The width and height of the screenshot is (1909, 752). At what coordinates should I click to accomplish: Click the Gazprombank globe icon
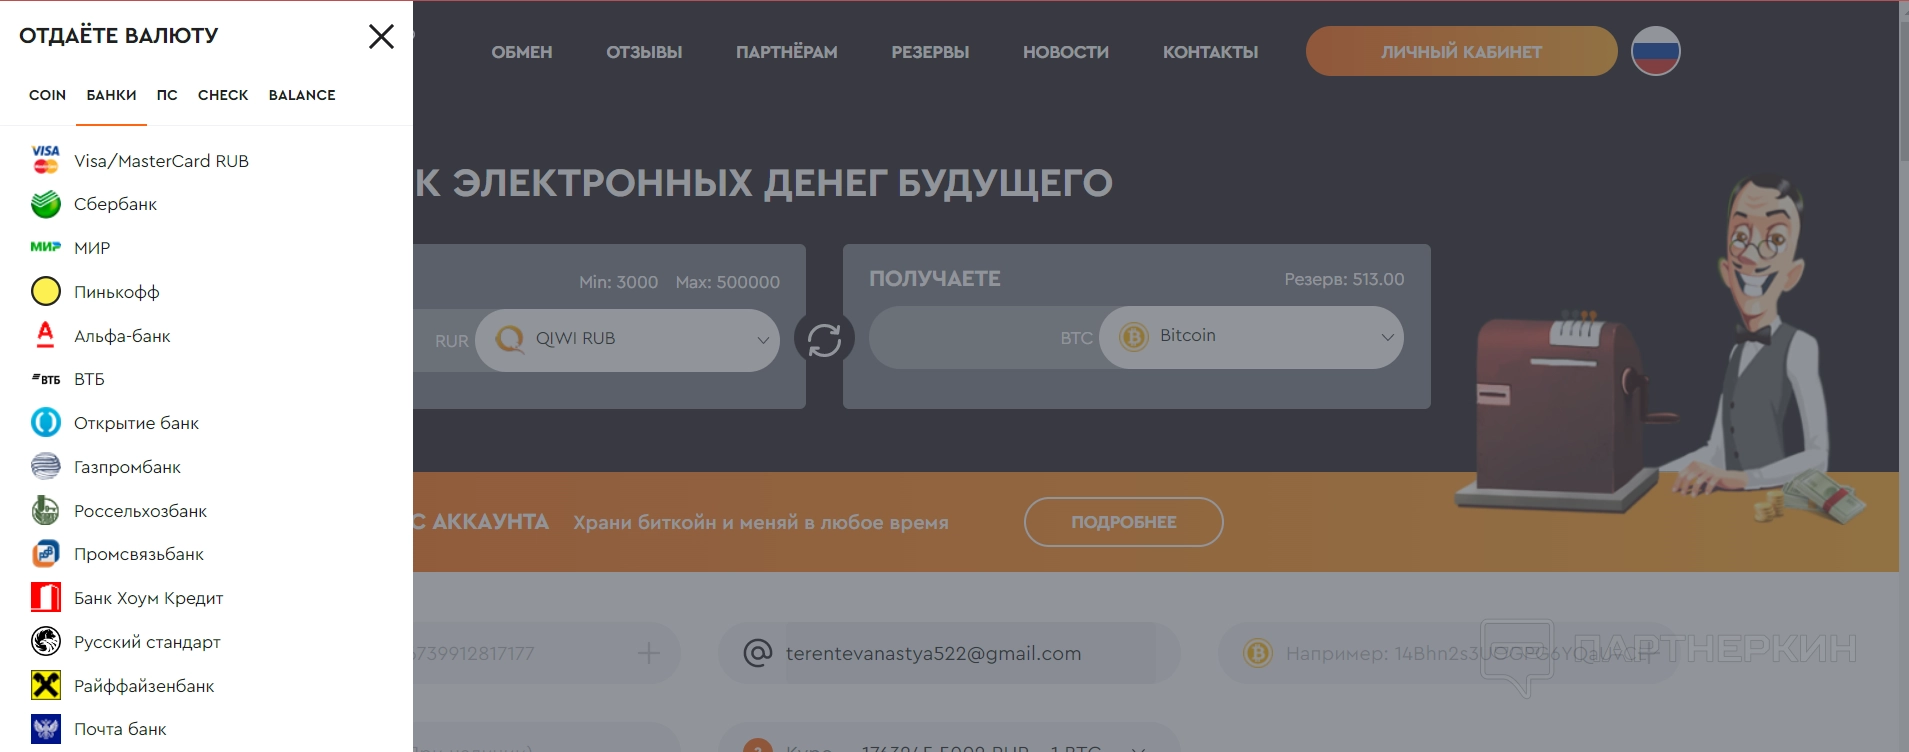click(x=46, y=466)
